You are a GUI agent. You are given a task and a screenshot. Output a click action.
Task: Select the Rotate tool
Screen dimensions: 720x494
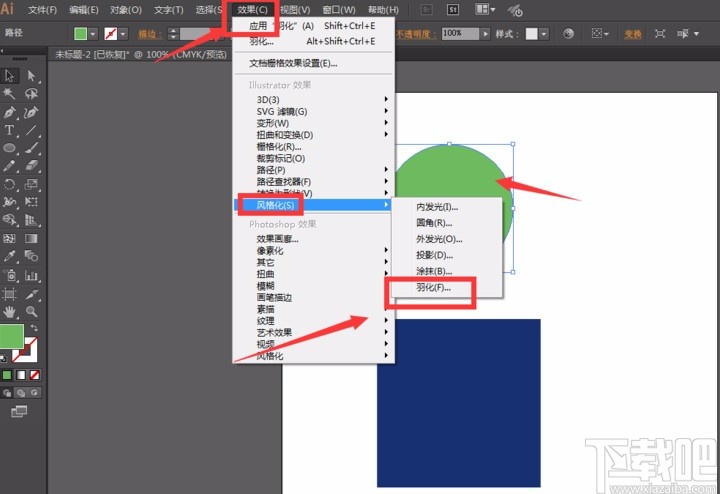point(9,185)
